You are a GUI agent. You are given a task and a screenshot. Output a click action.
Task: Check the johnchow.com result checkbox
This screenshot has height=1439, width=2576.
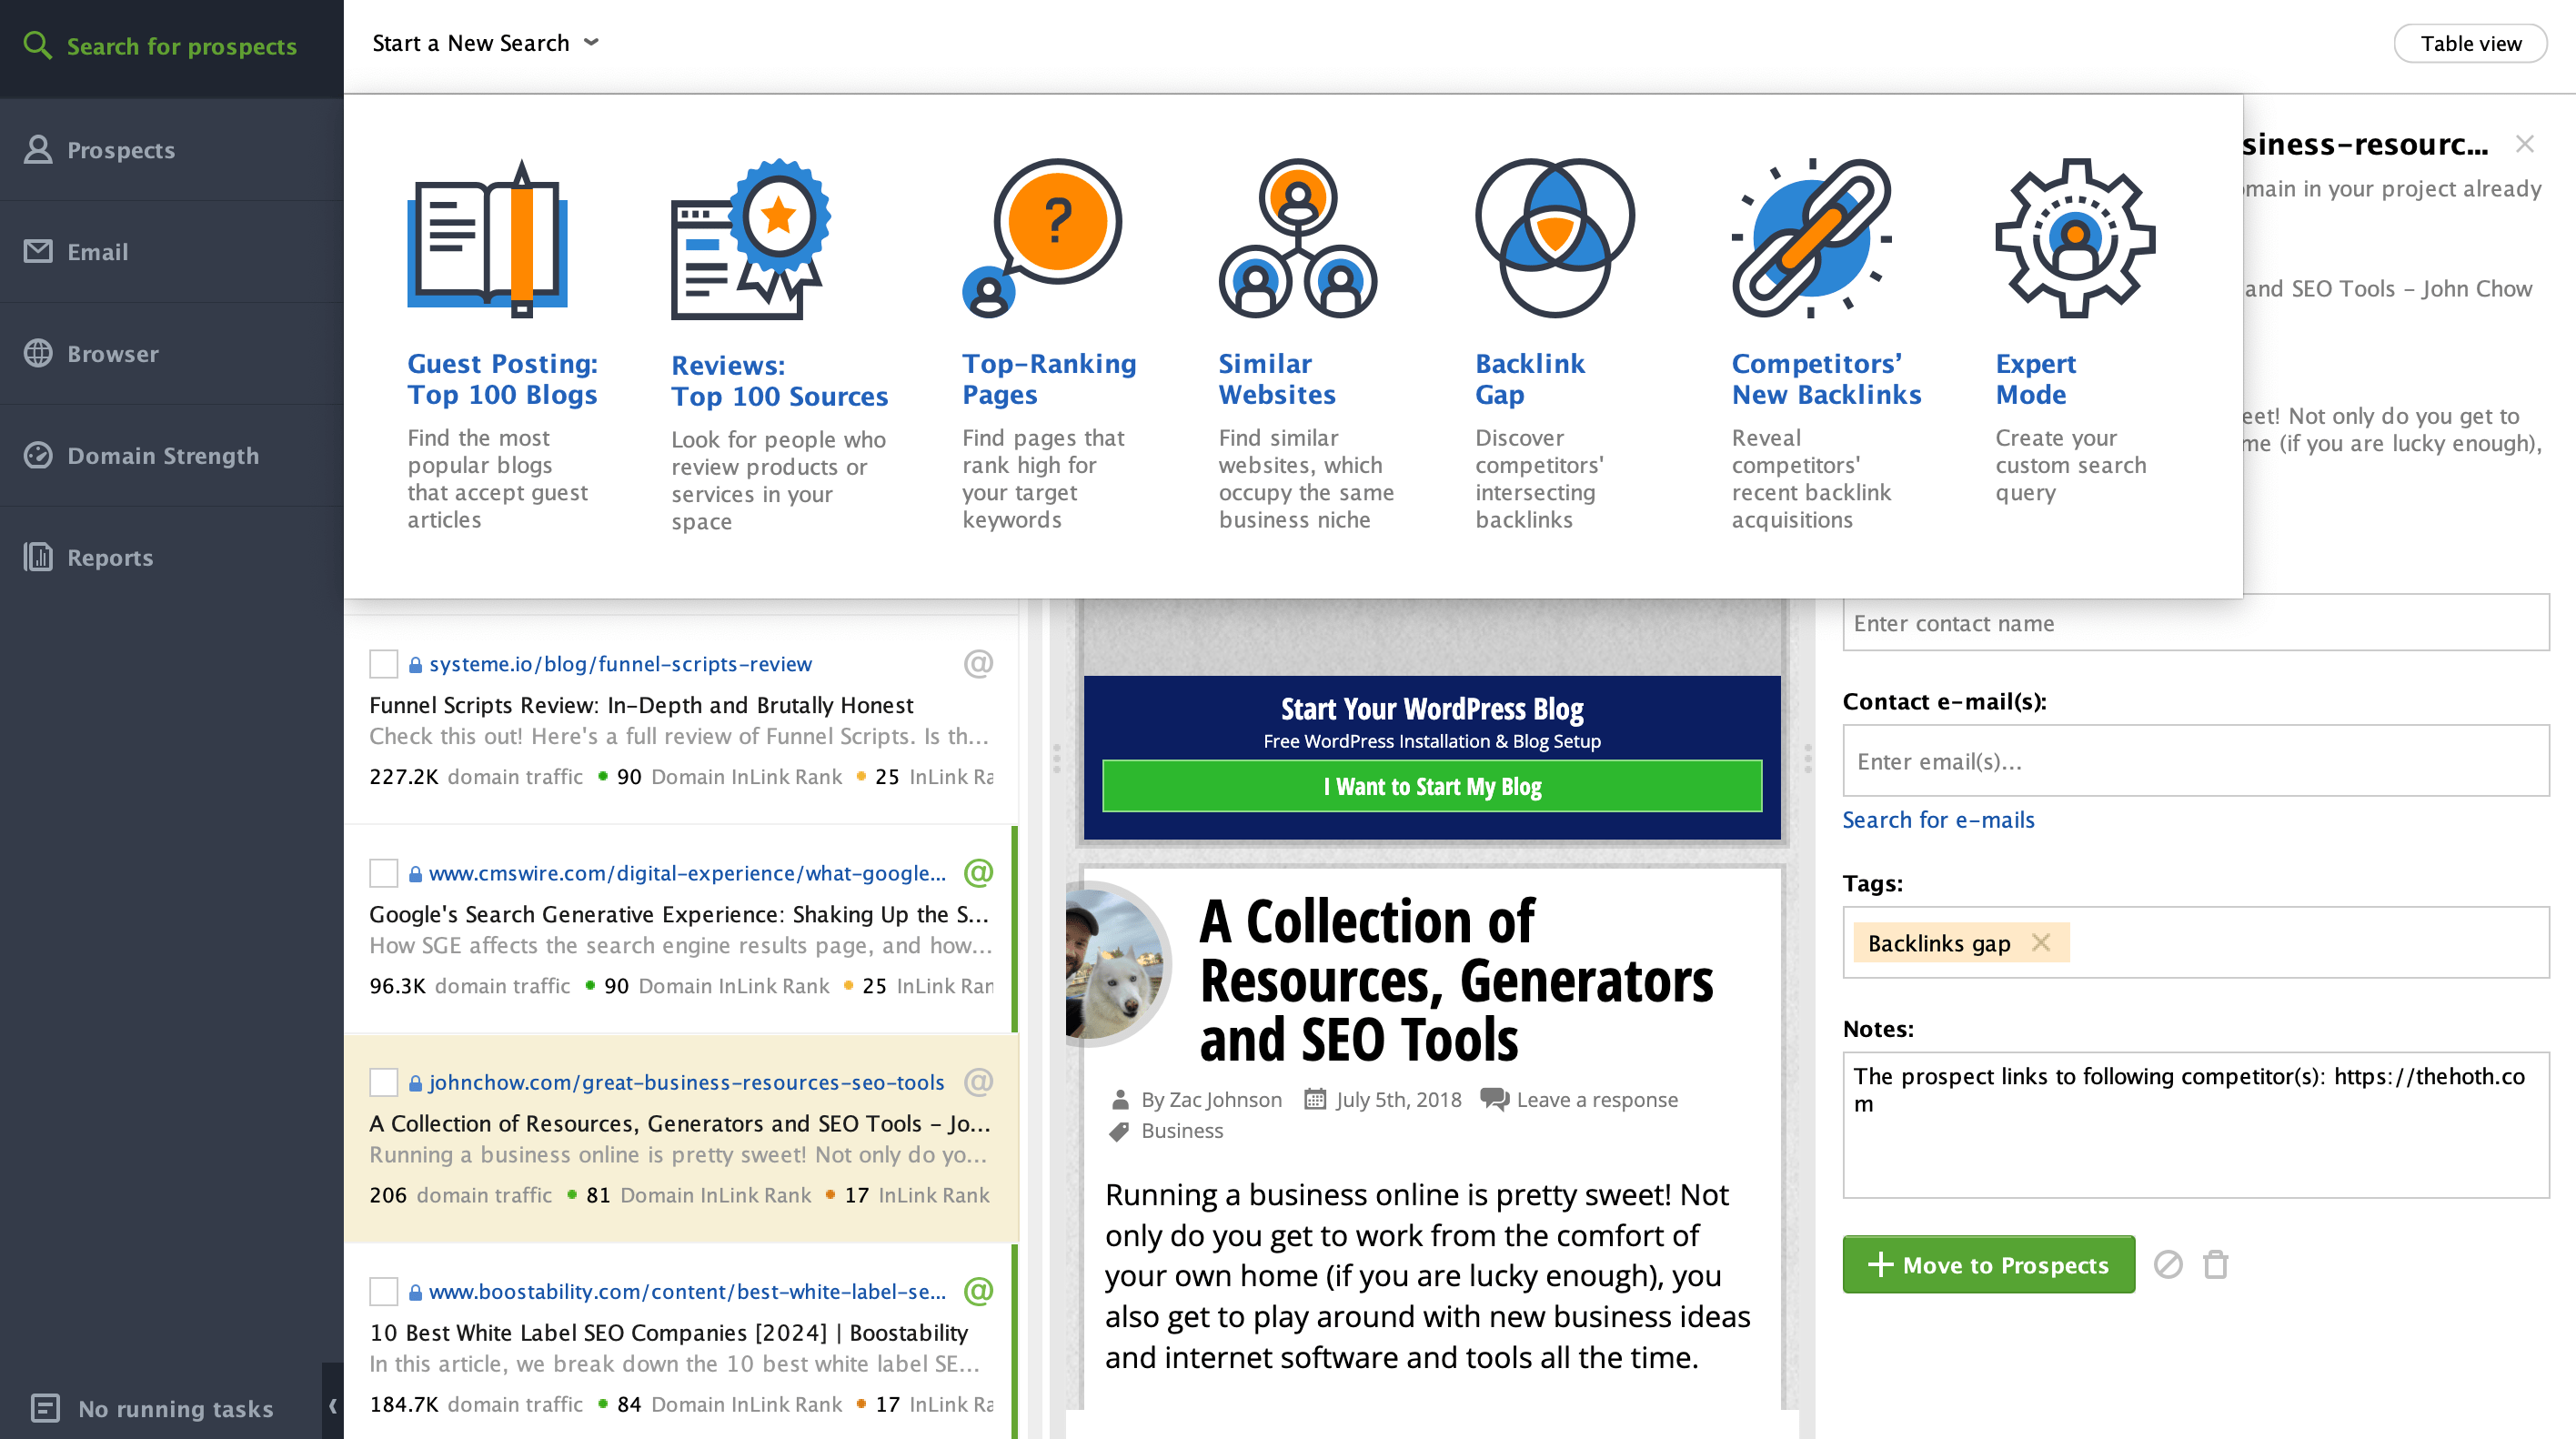[384, 1082]
